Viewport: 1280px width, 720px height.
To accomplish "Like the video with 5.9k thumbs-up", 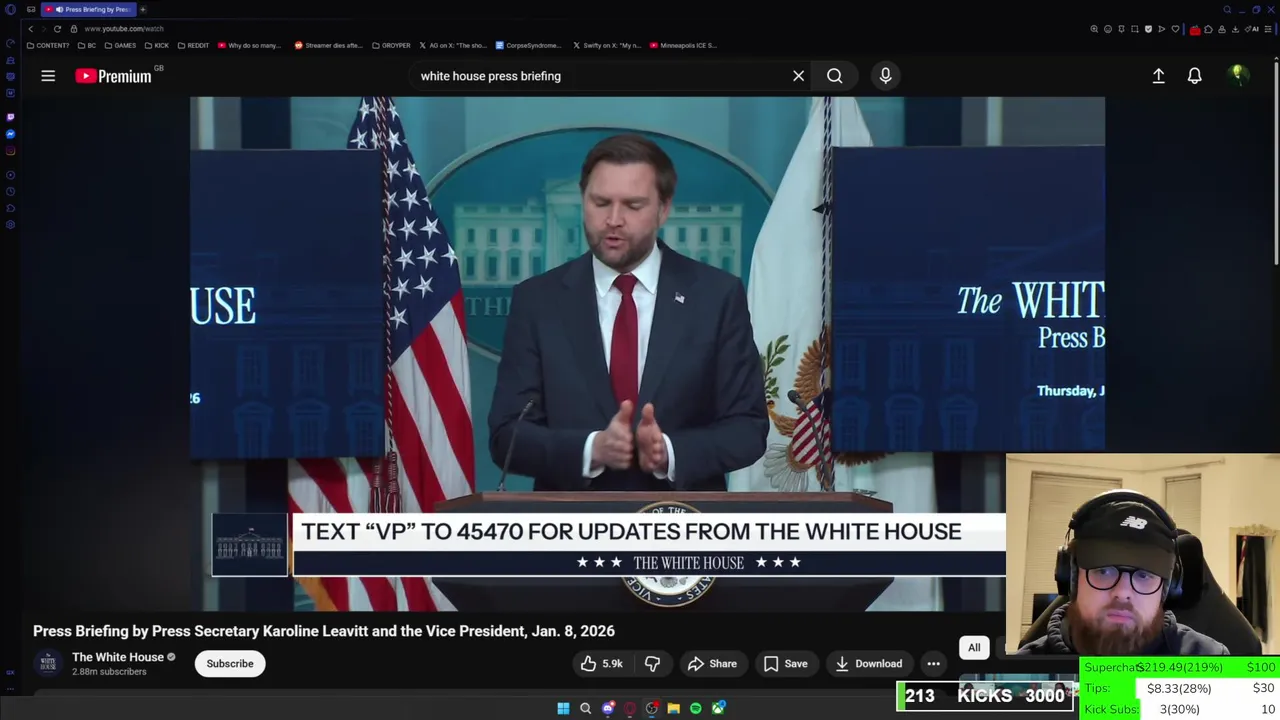I will (601, 664).
